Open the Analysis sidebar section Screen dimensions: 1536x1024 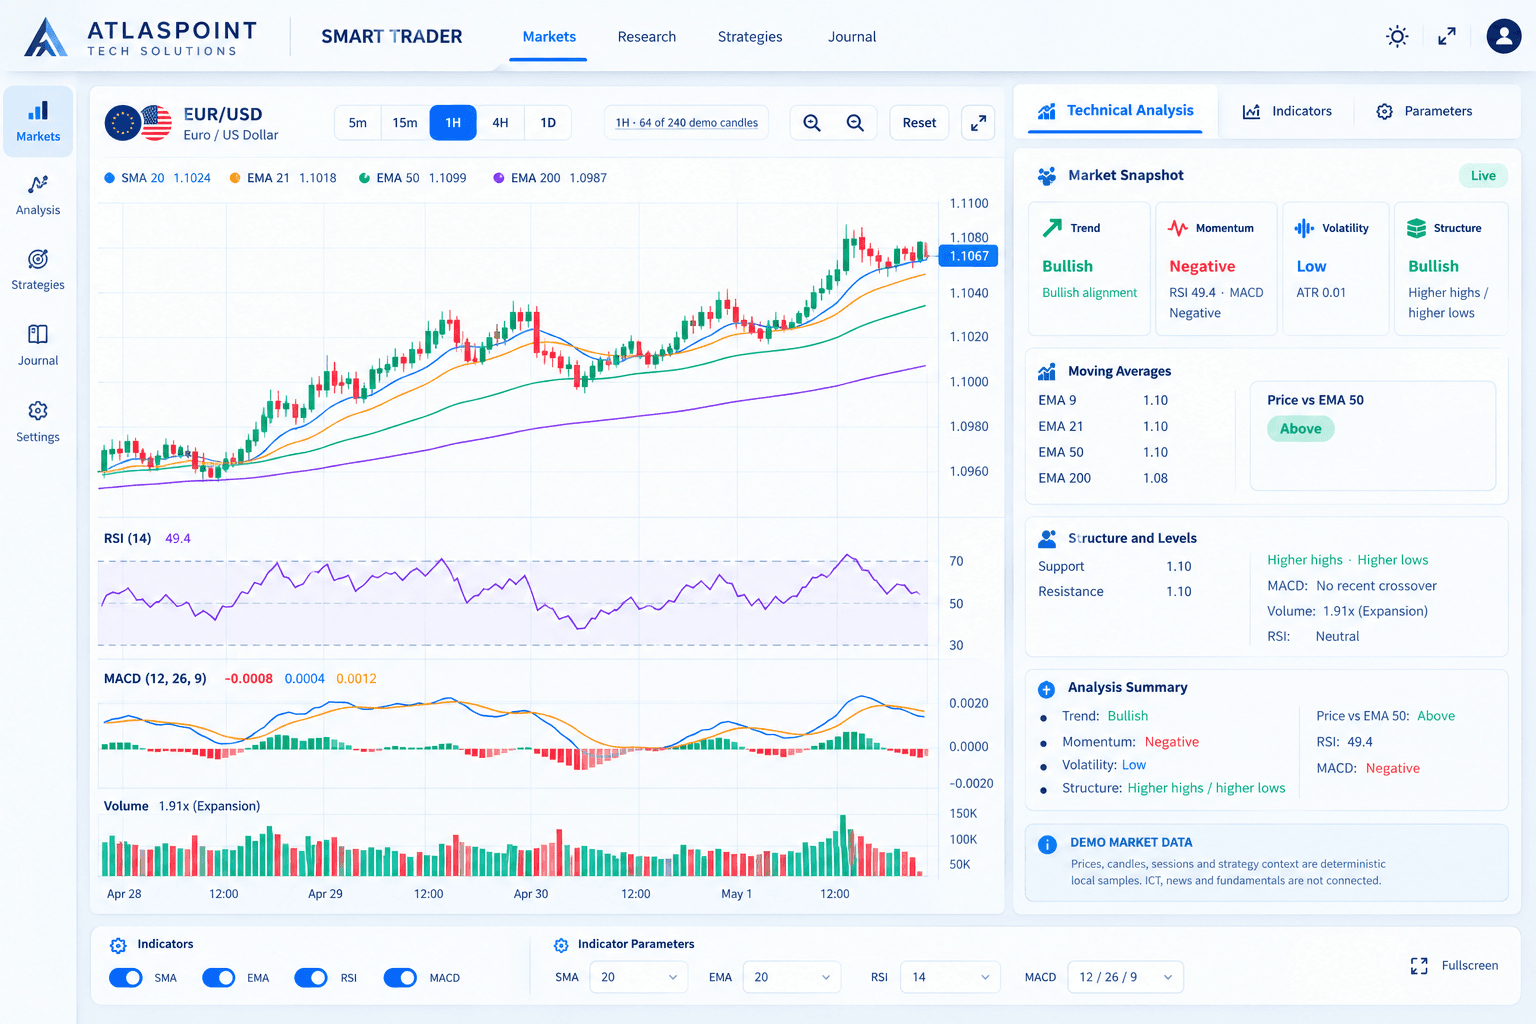38,195
